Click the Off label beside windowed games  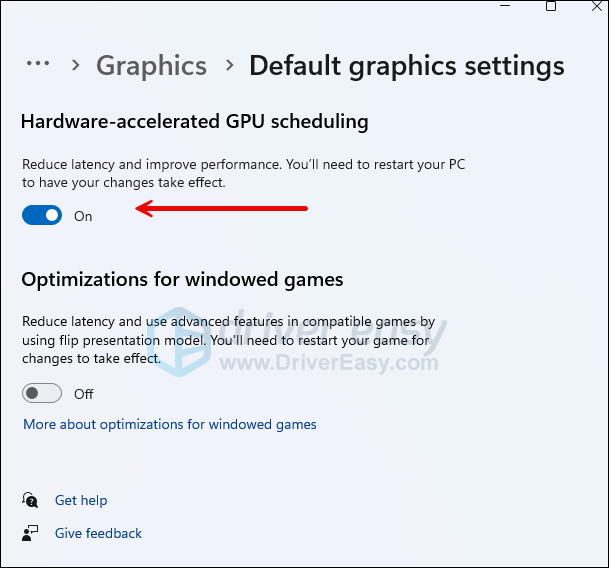84,394
